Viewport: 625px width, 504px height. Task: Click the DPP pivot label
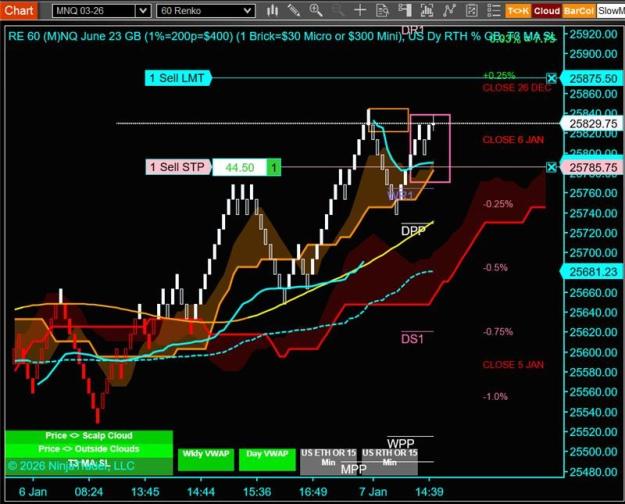[x=413, y=231]
